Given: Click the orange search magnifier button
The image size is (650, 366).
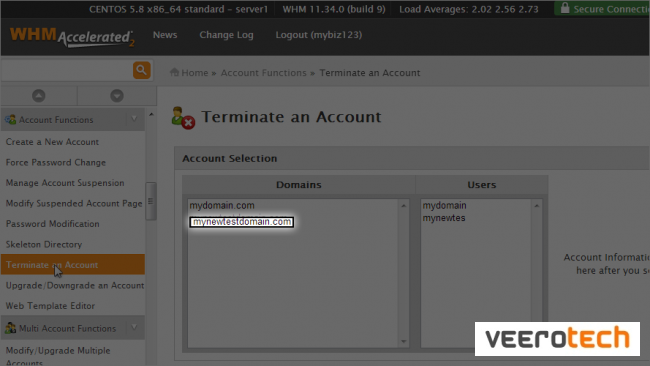Looking at the screenshot, I should pos(141,70).
